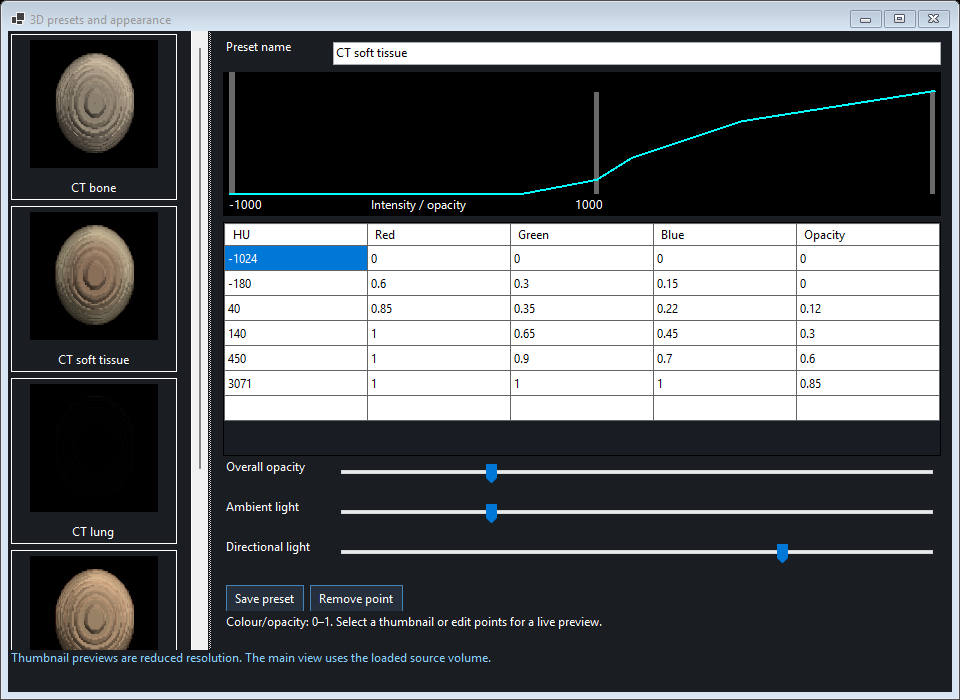Select the Green cell 0.65 in row 140
Viewport: 960px width, 700px height.
click(x=582, y=334)
